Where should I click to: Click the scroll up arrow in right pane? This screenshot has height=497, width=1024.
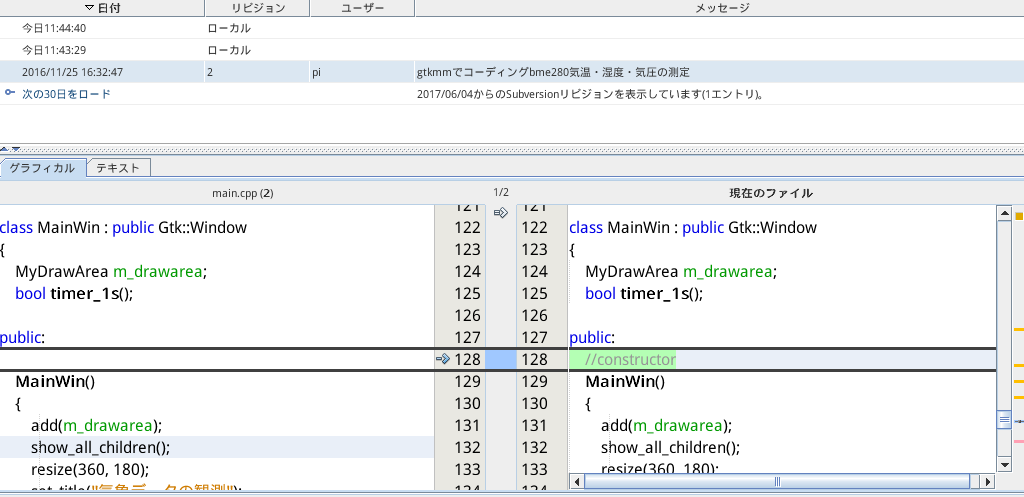1004,213
